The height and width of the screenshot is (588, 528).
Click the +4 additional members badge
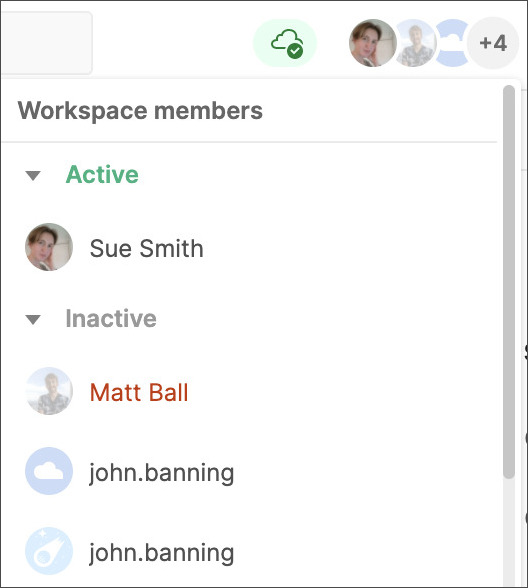[493, 43]
